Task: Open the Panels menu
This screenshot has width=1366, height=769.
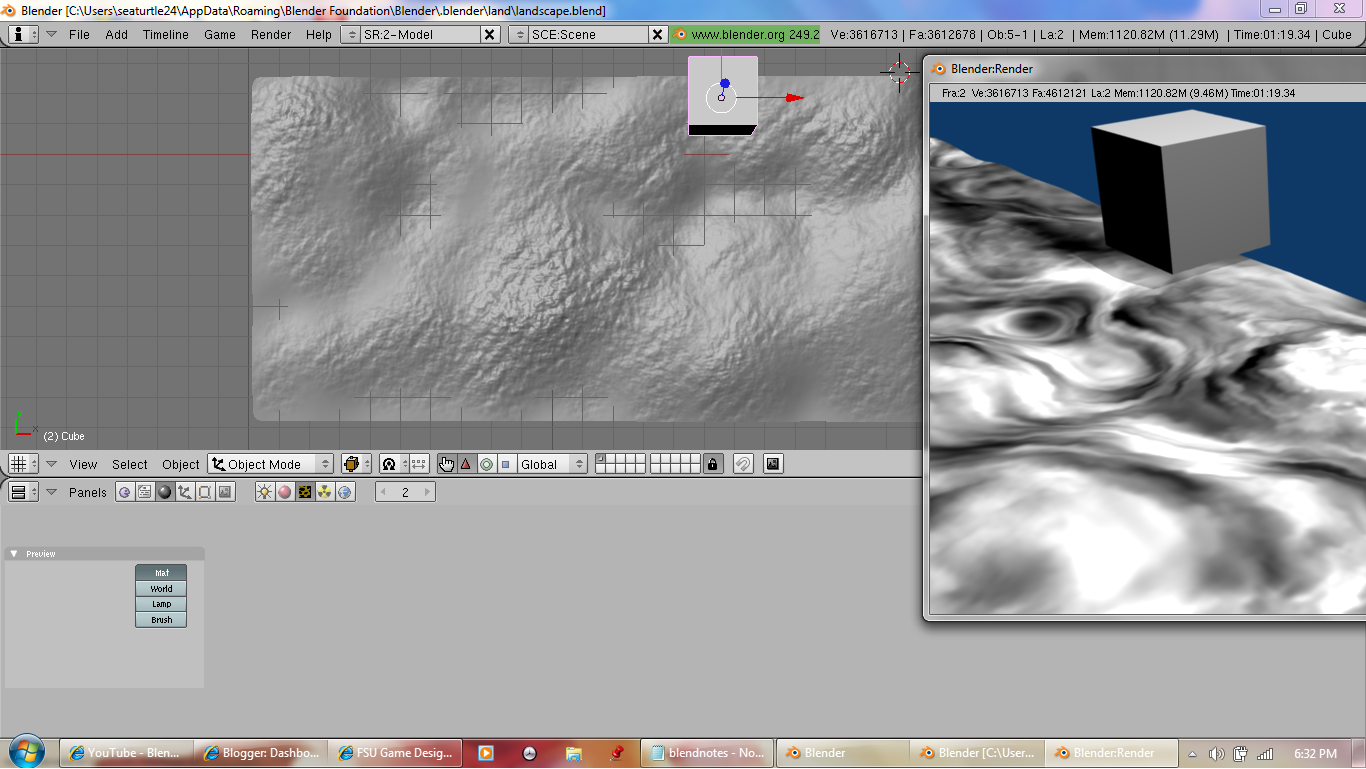Action: click(x=88, y=492)
